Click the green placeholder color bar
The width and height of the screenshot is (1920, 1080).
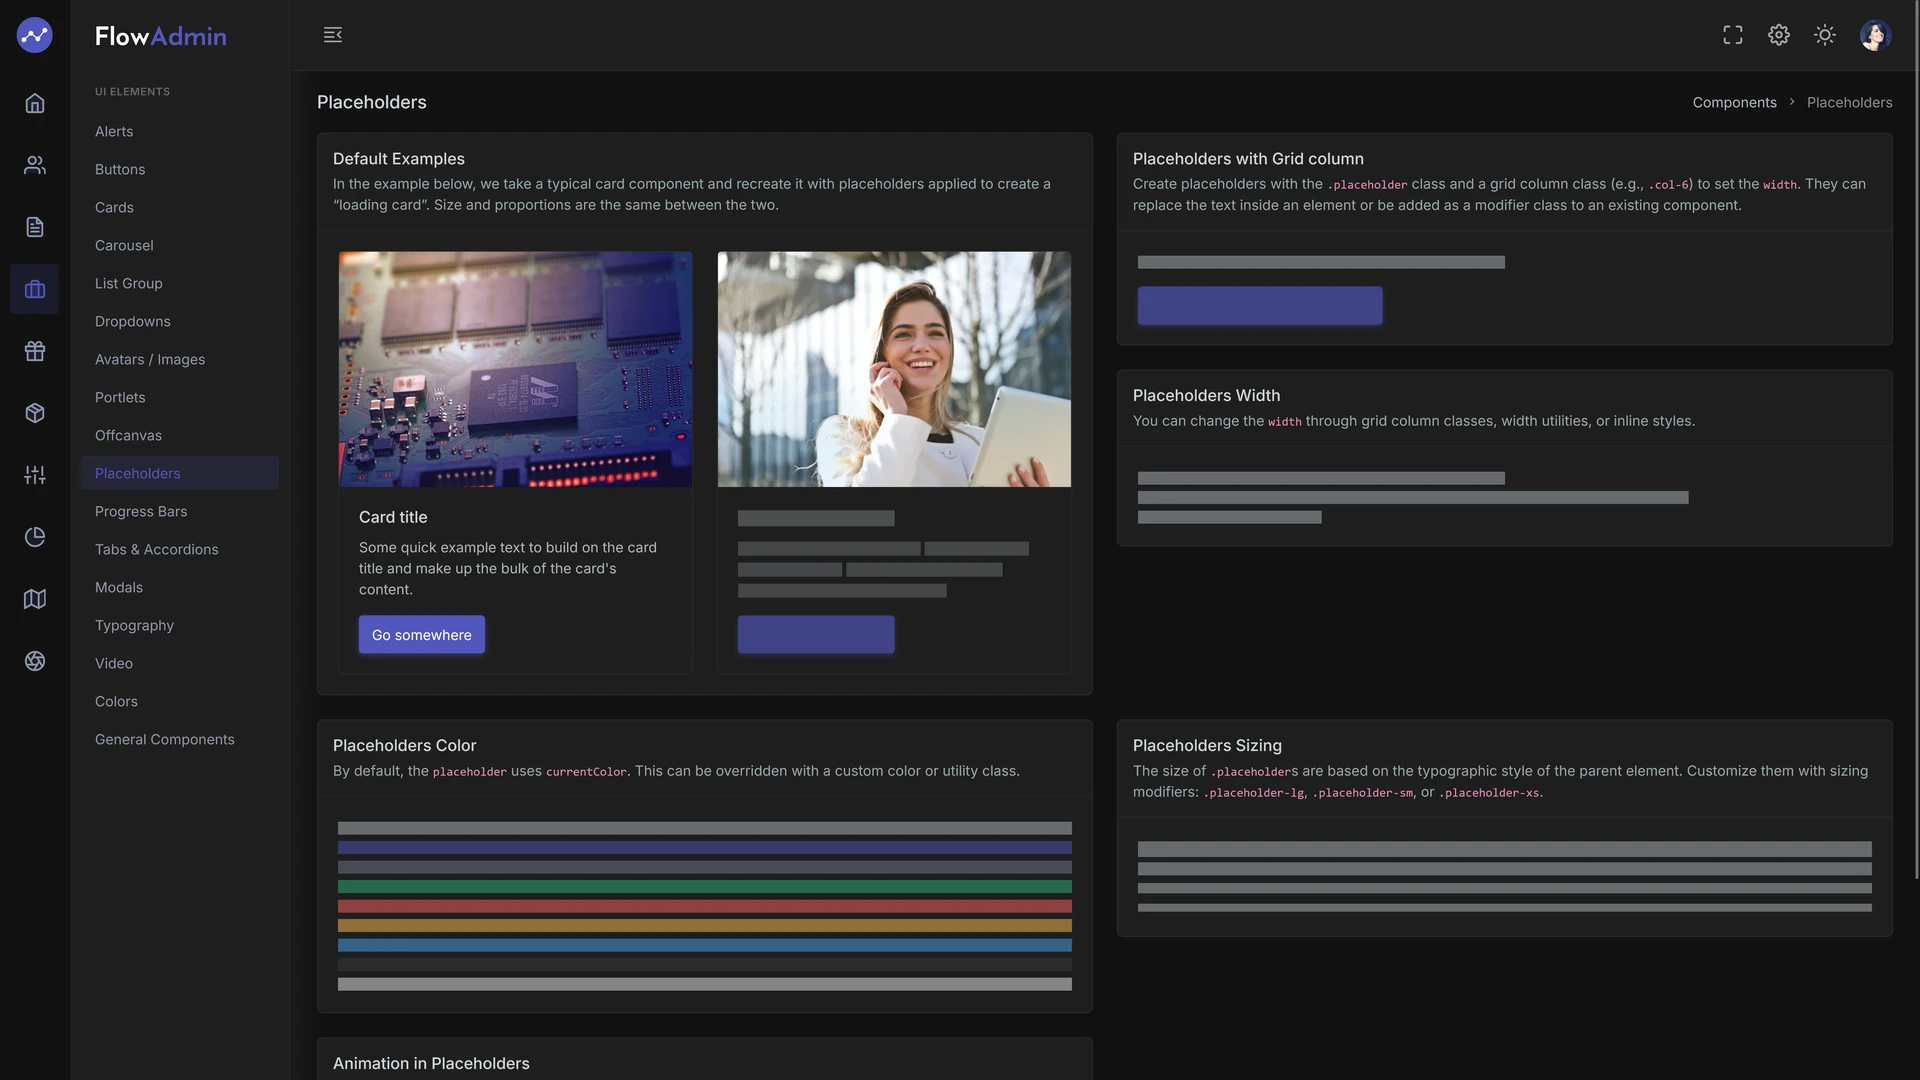point(705,887)
